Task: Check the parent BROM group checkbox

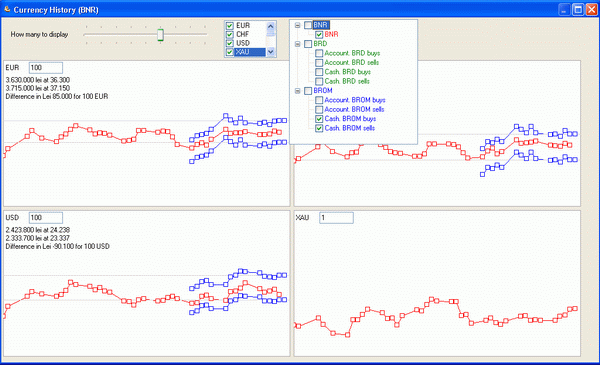Action: pos(308,91)
